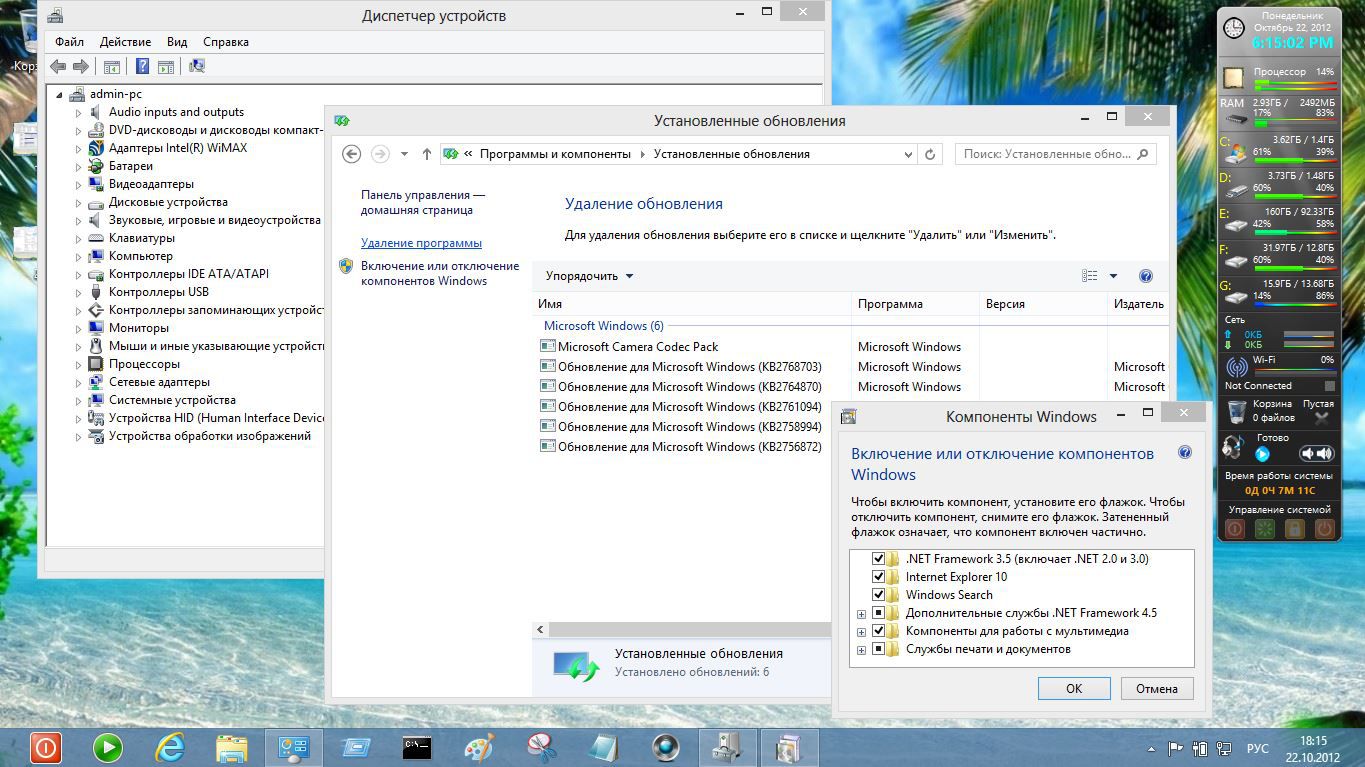1365x767 pixels.
Task: Change the view layout of updates list
Action: coord(1090,276)
